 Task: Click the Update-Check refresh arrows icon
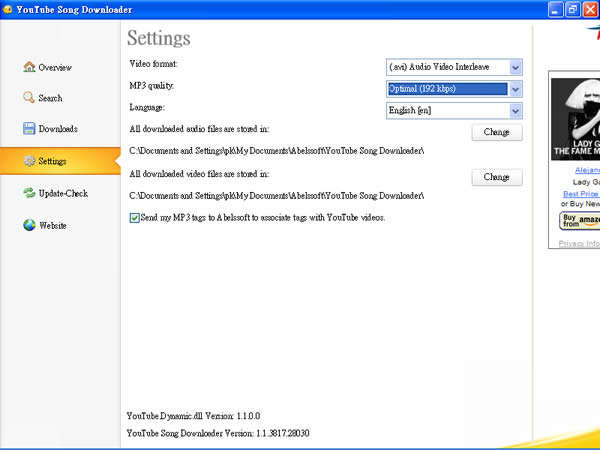pos(29,193)
